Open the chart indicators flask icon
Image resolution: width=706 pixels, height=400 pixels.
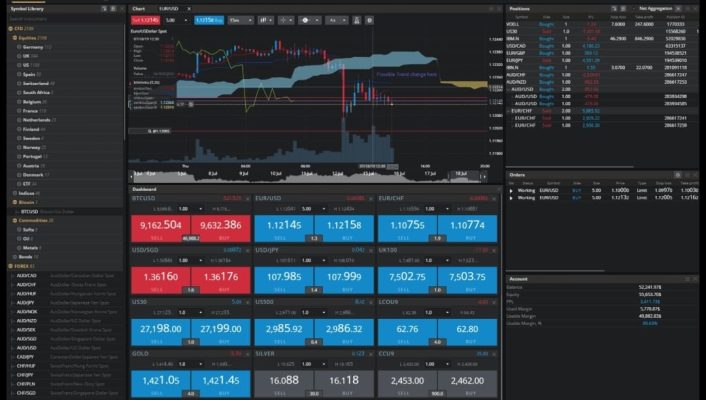click(x=357, y=20)
